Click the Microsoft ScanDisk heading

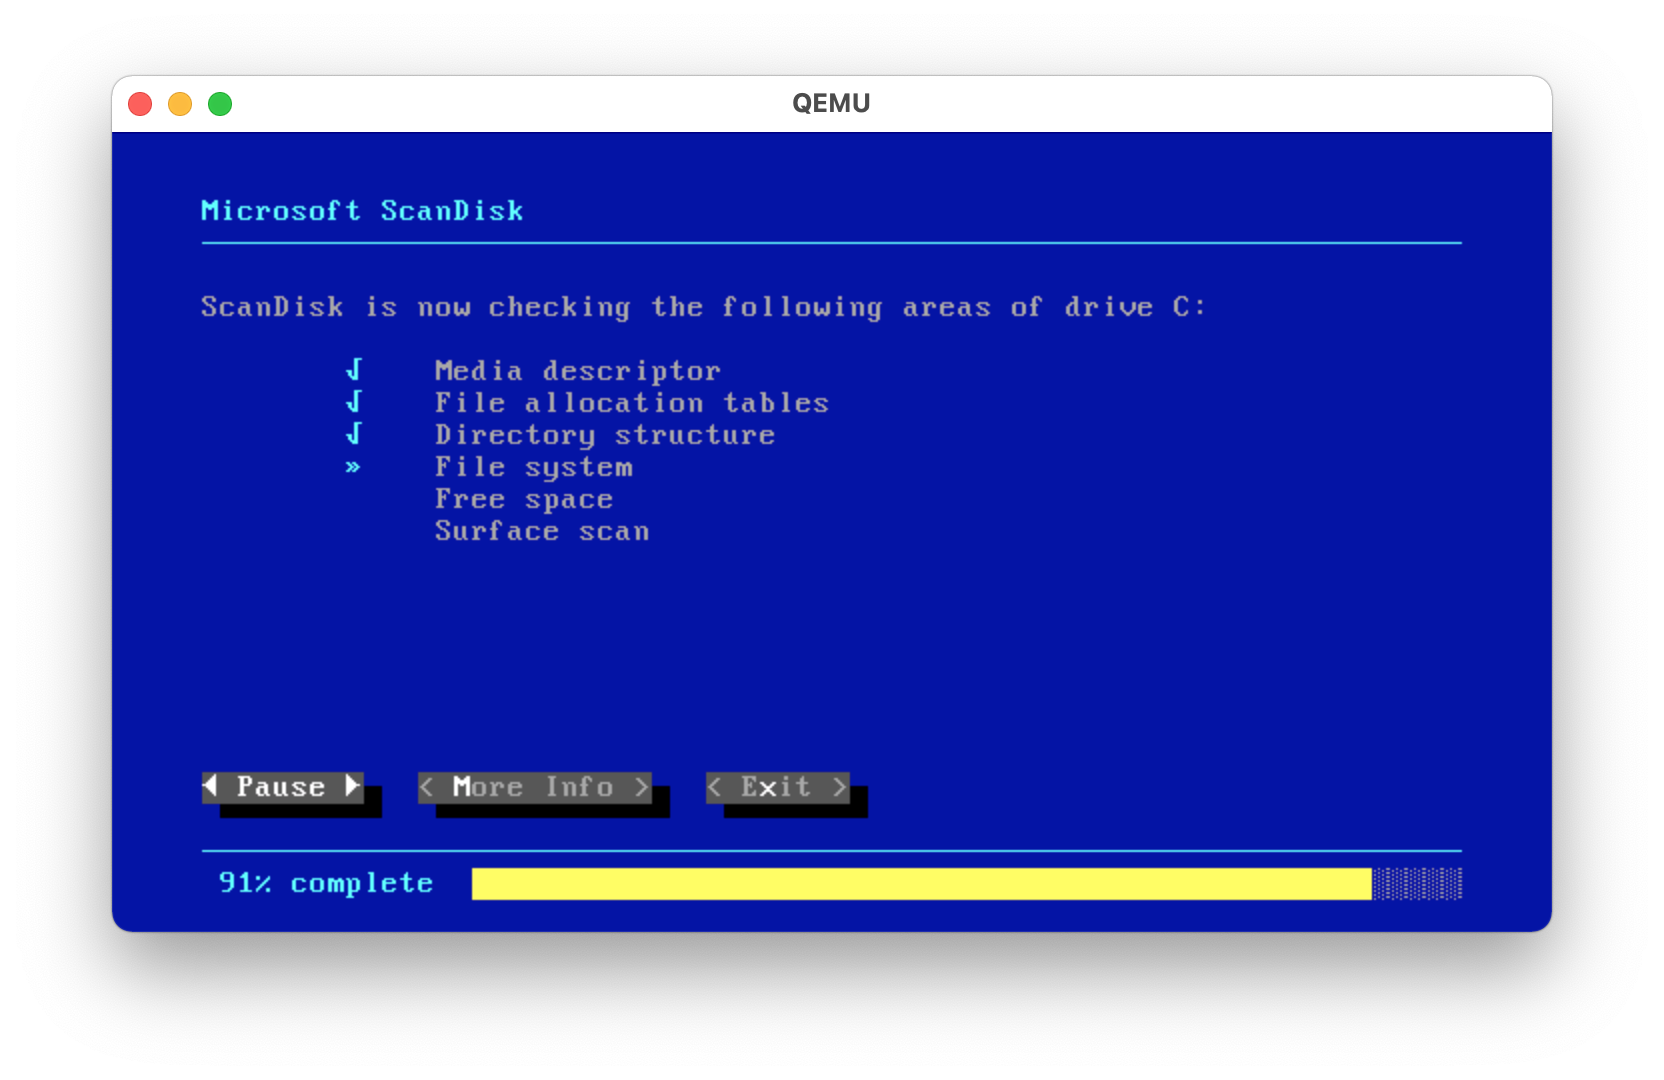click(x=362, y=211)
